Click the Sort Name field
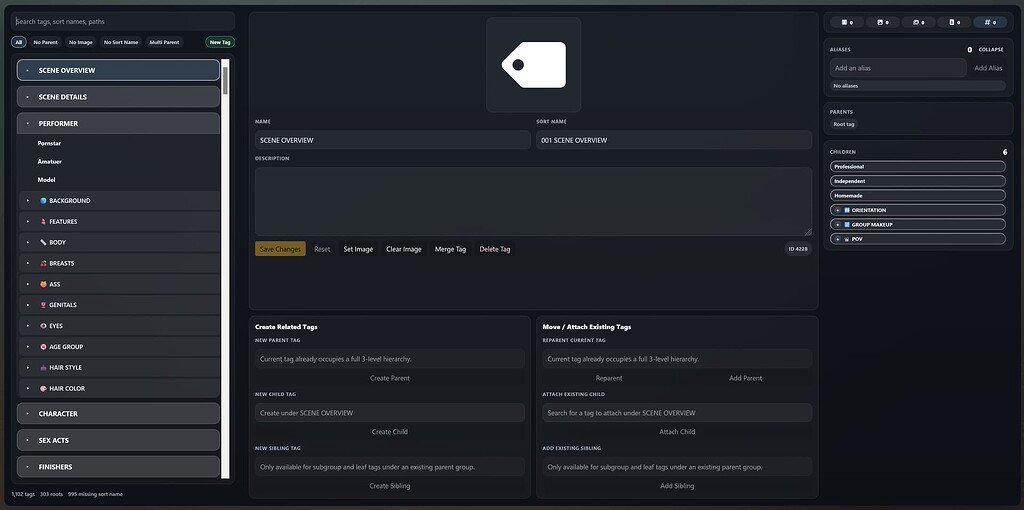Screen dimensions: 1024x510 [674, 140]
